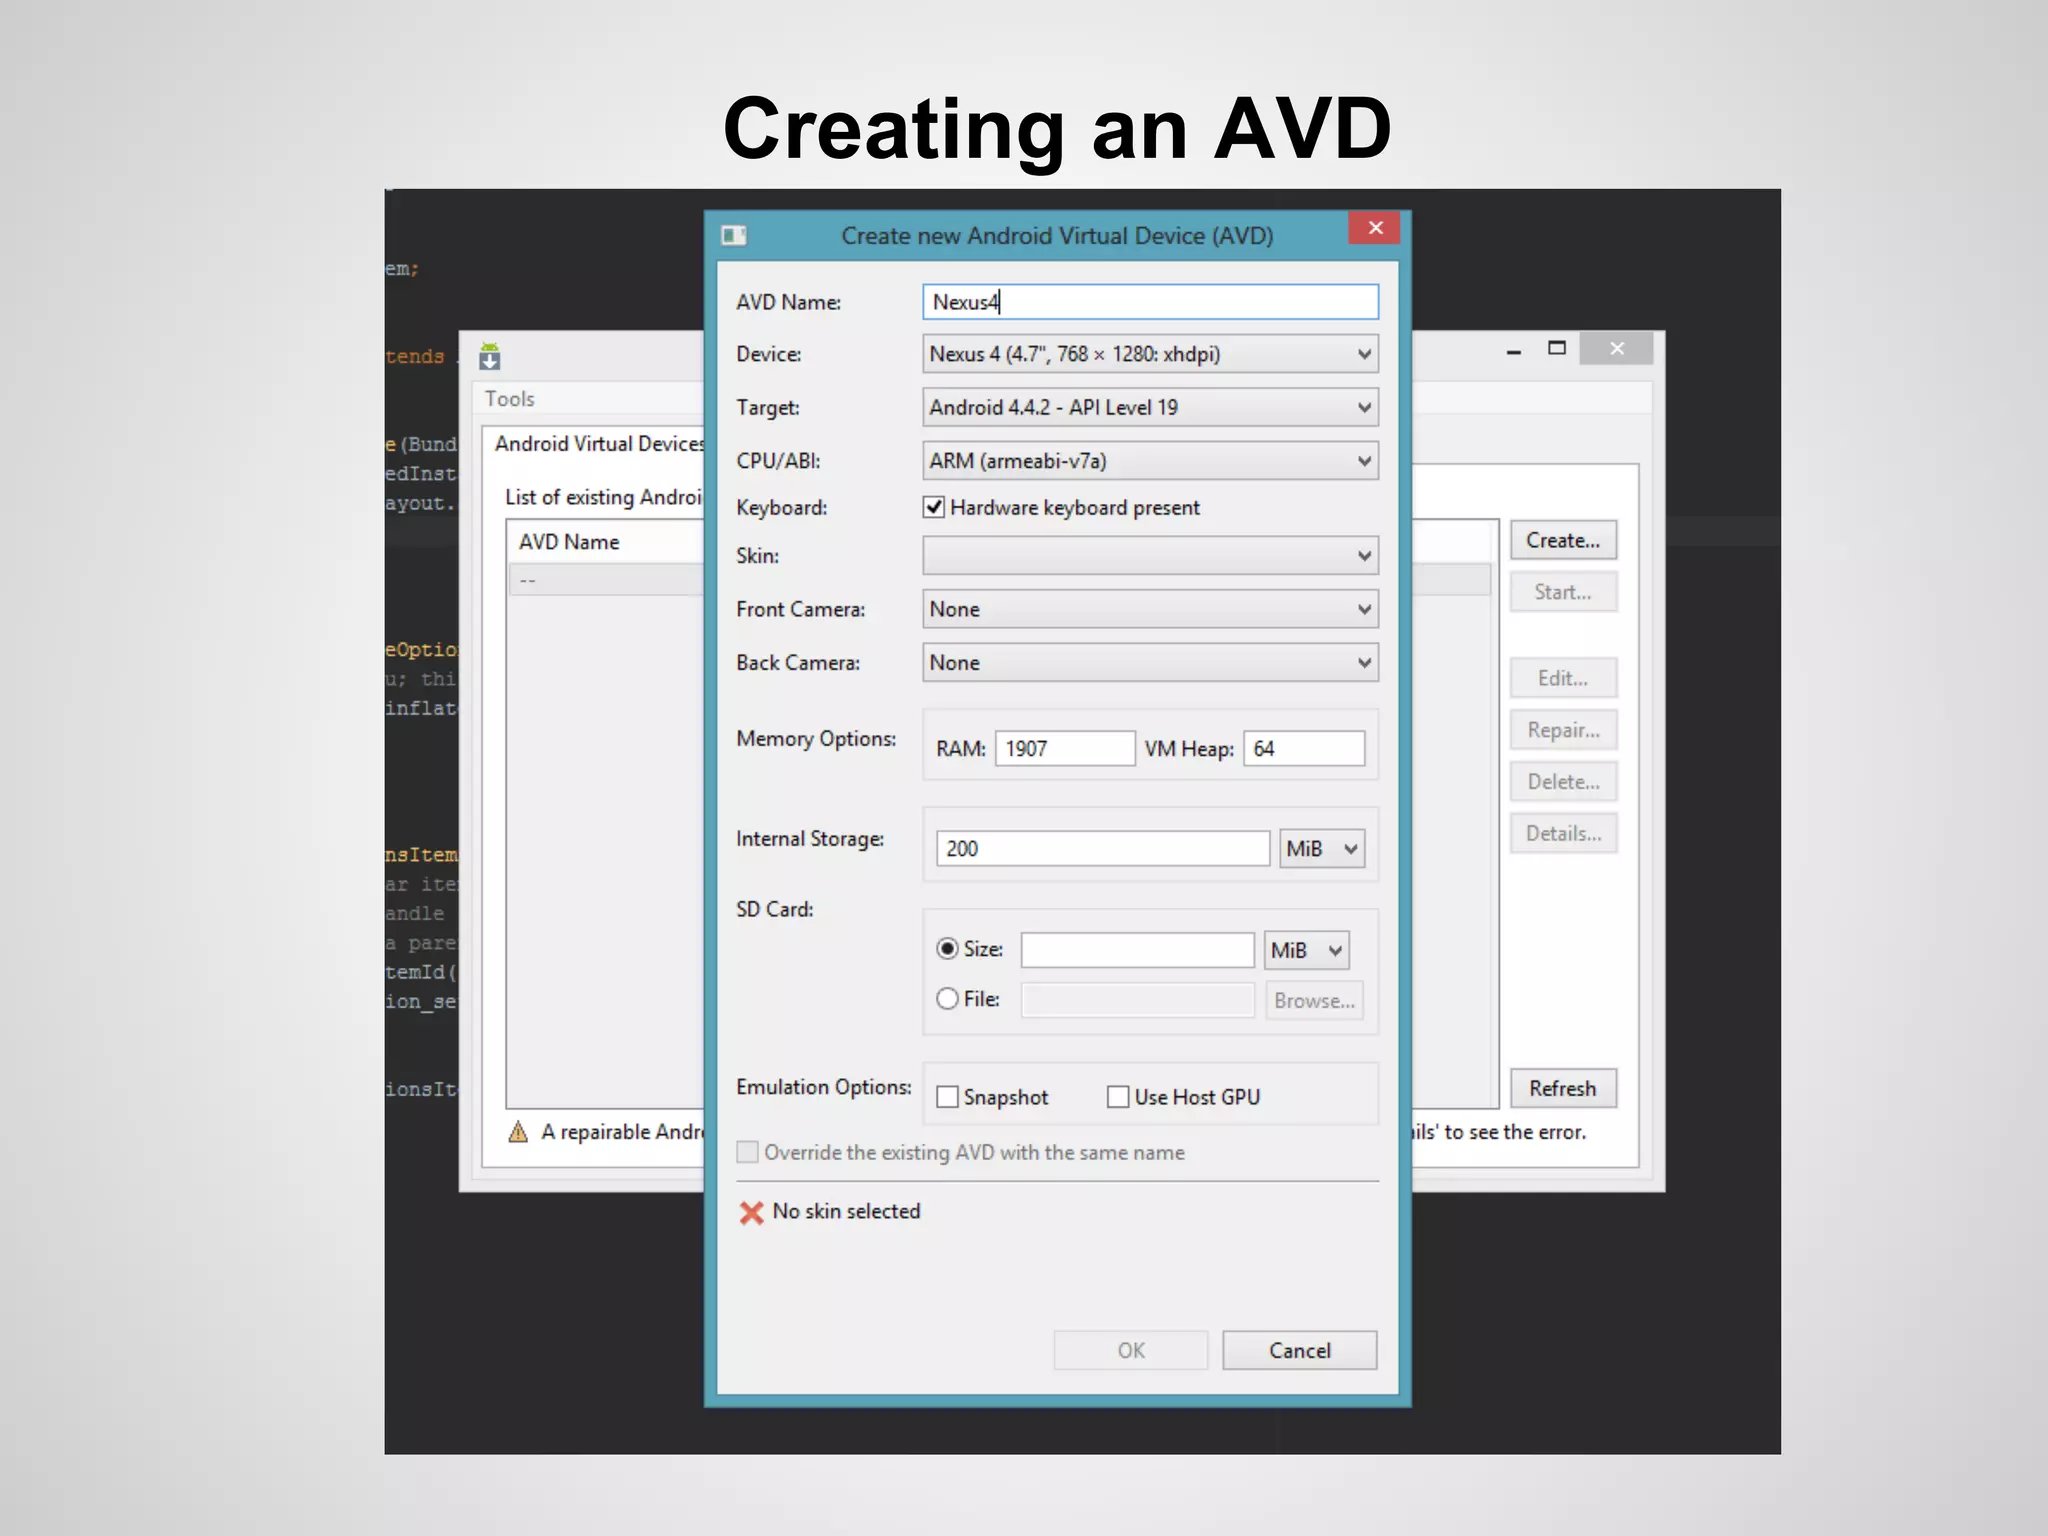Click Internal Storage field showing 200
Screen dimensions: 2048x1536
coord(1102,849)
